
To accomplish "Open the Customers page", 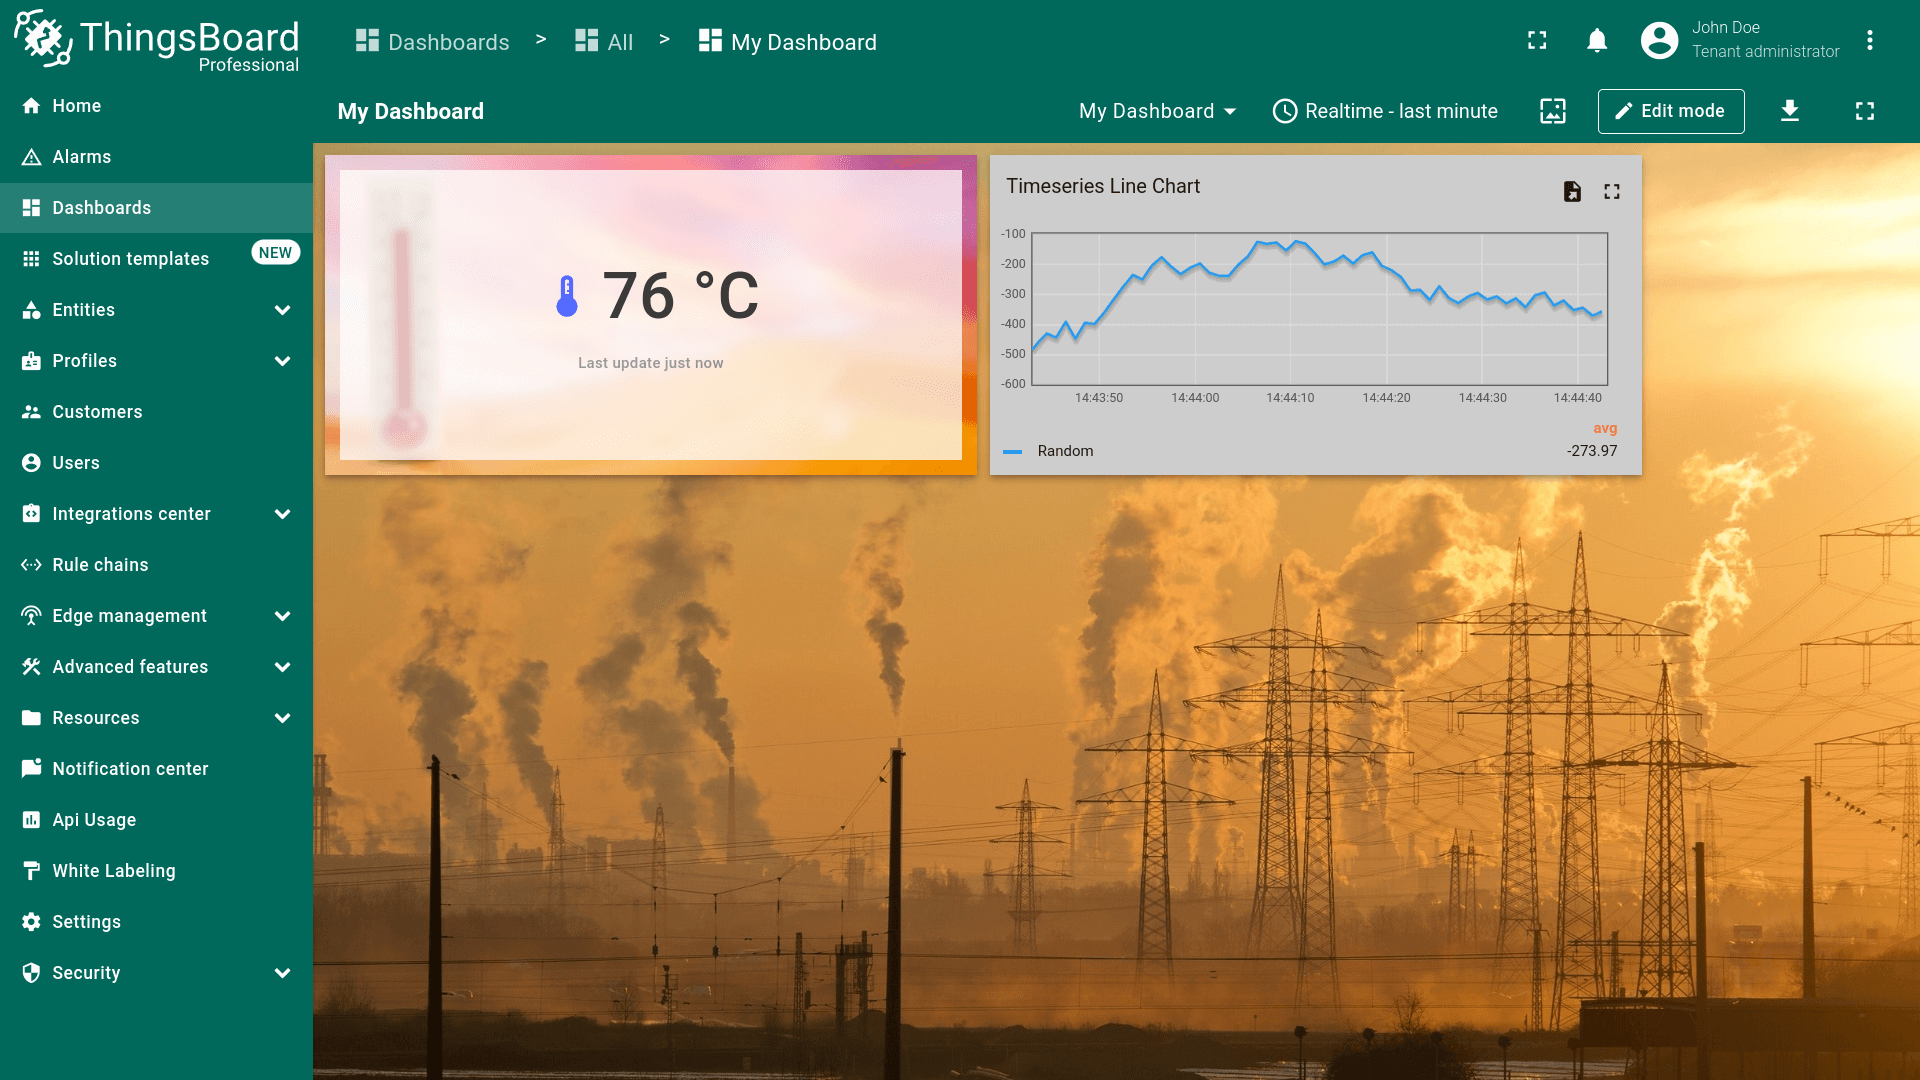I will (x=156, y=412).
